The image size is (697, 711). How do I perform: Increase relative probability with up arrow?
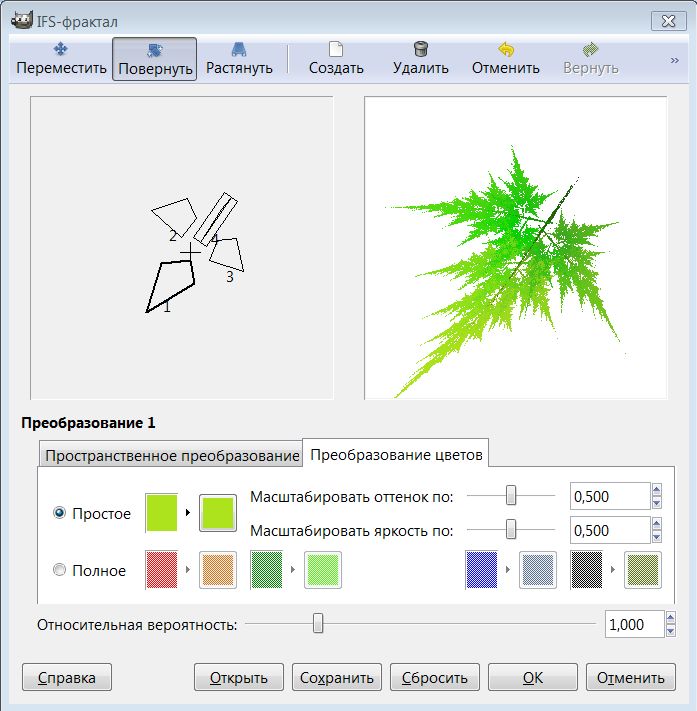tap(657, 618)
